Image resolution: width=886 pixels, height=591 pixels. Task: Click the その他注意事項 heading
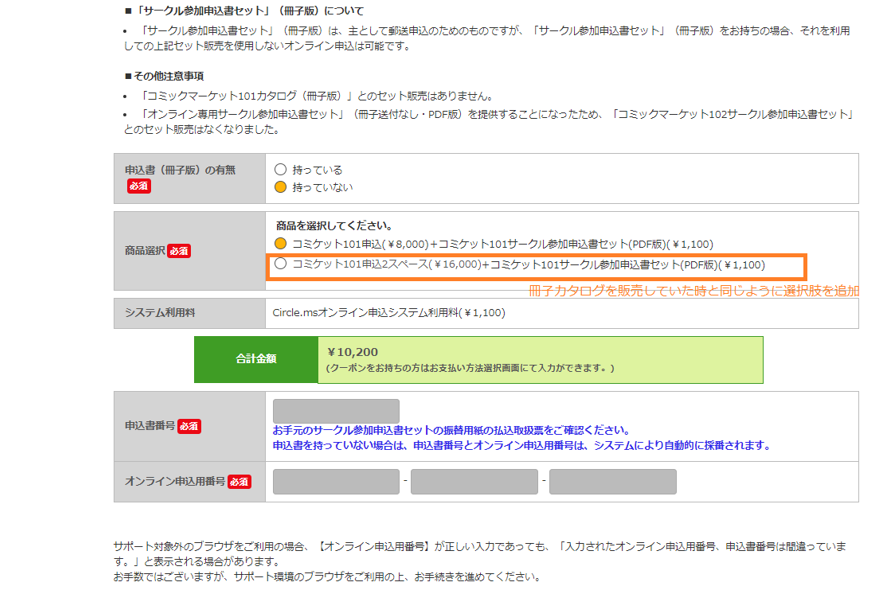pos(168,76)
